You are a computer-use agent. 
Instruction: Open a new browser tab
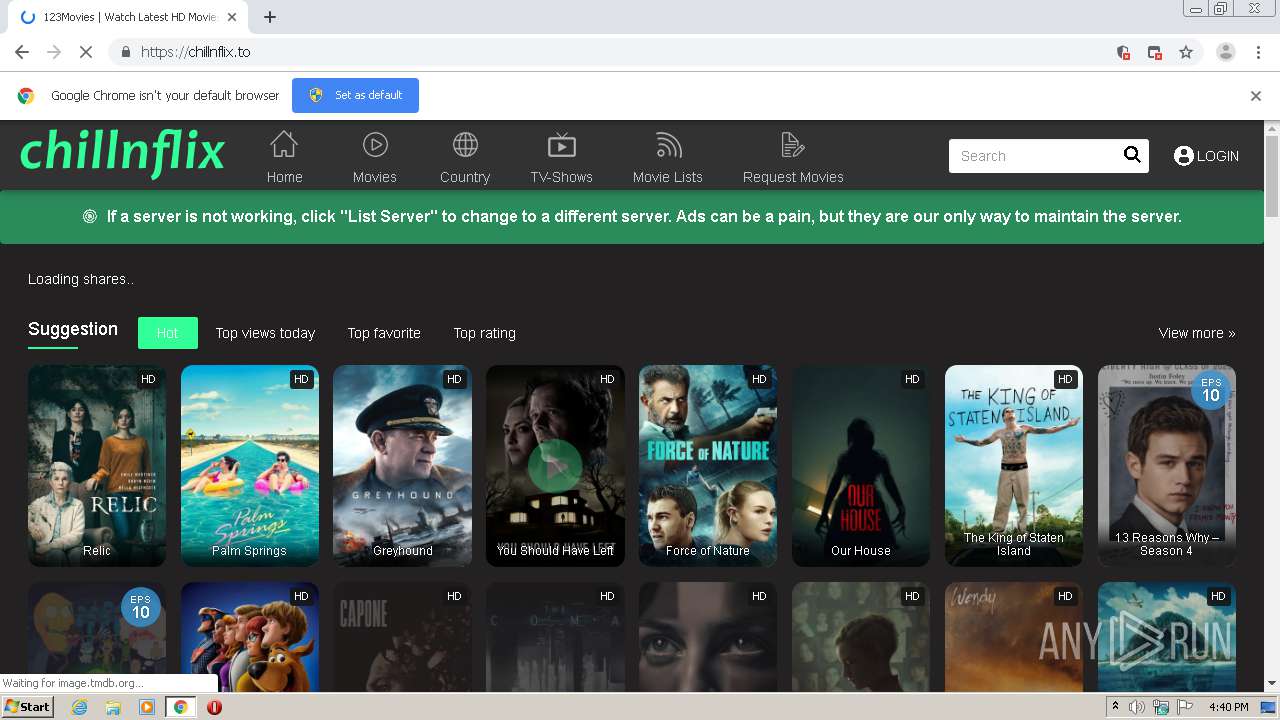tap(270, 17)
